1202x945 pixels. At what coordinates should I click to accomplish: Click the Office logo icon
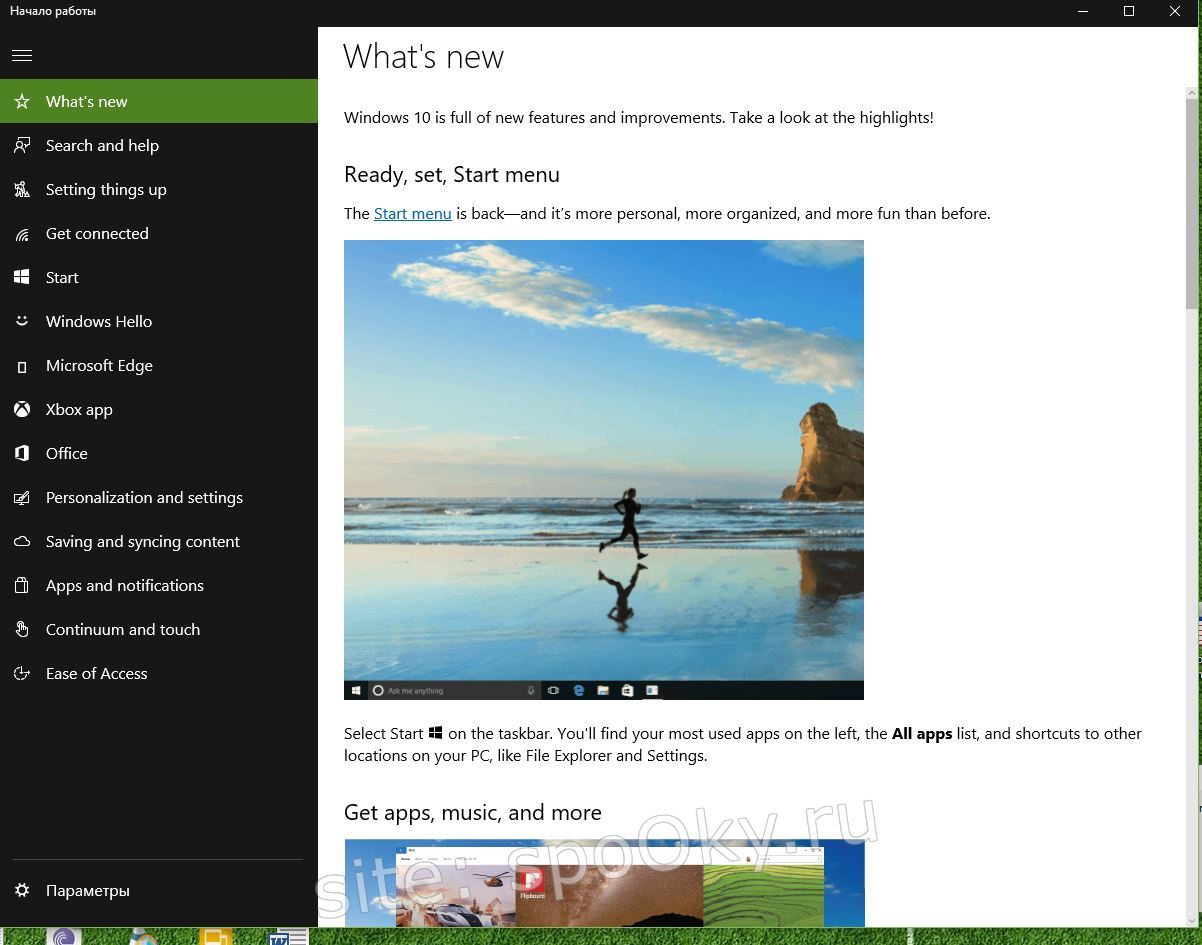coord(22,453)
